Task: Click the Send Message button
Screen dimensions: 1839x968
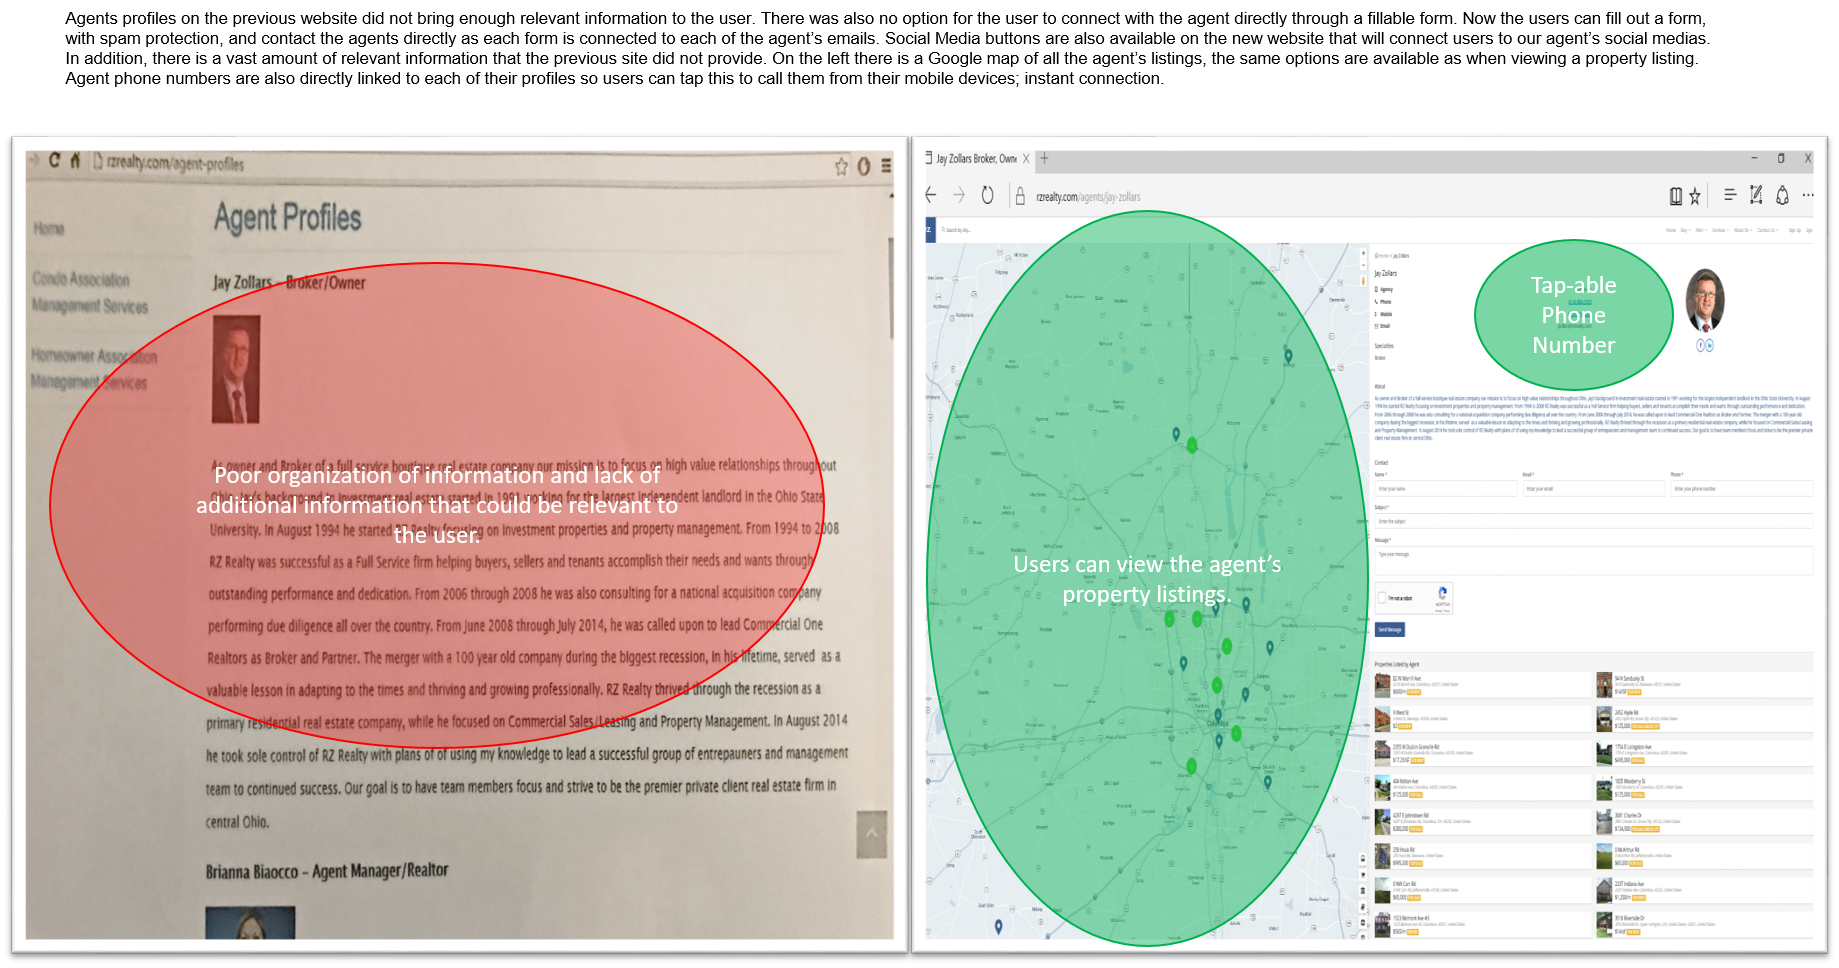Action: point(1390,630)
